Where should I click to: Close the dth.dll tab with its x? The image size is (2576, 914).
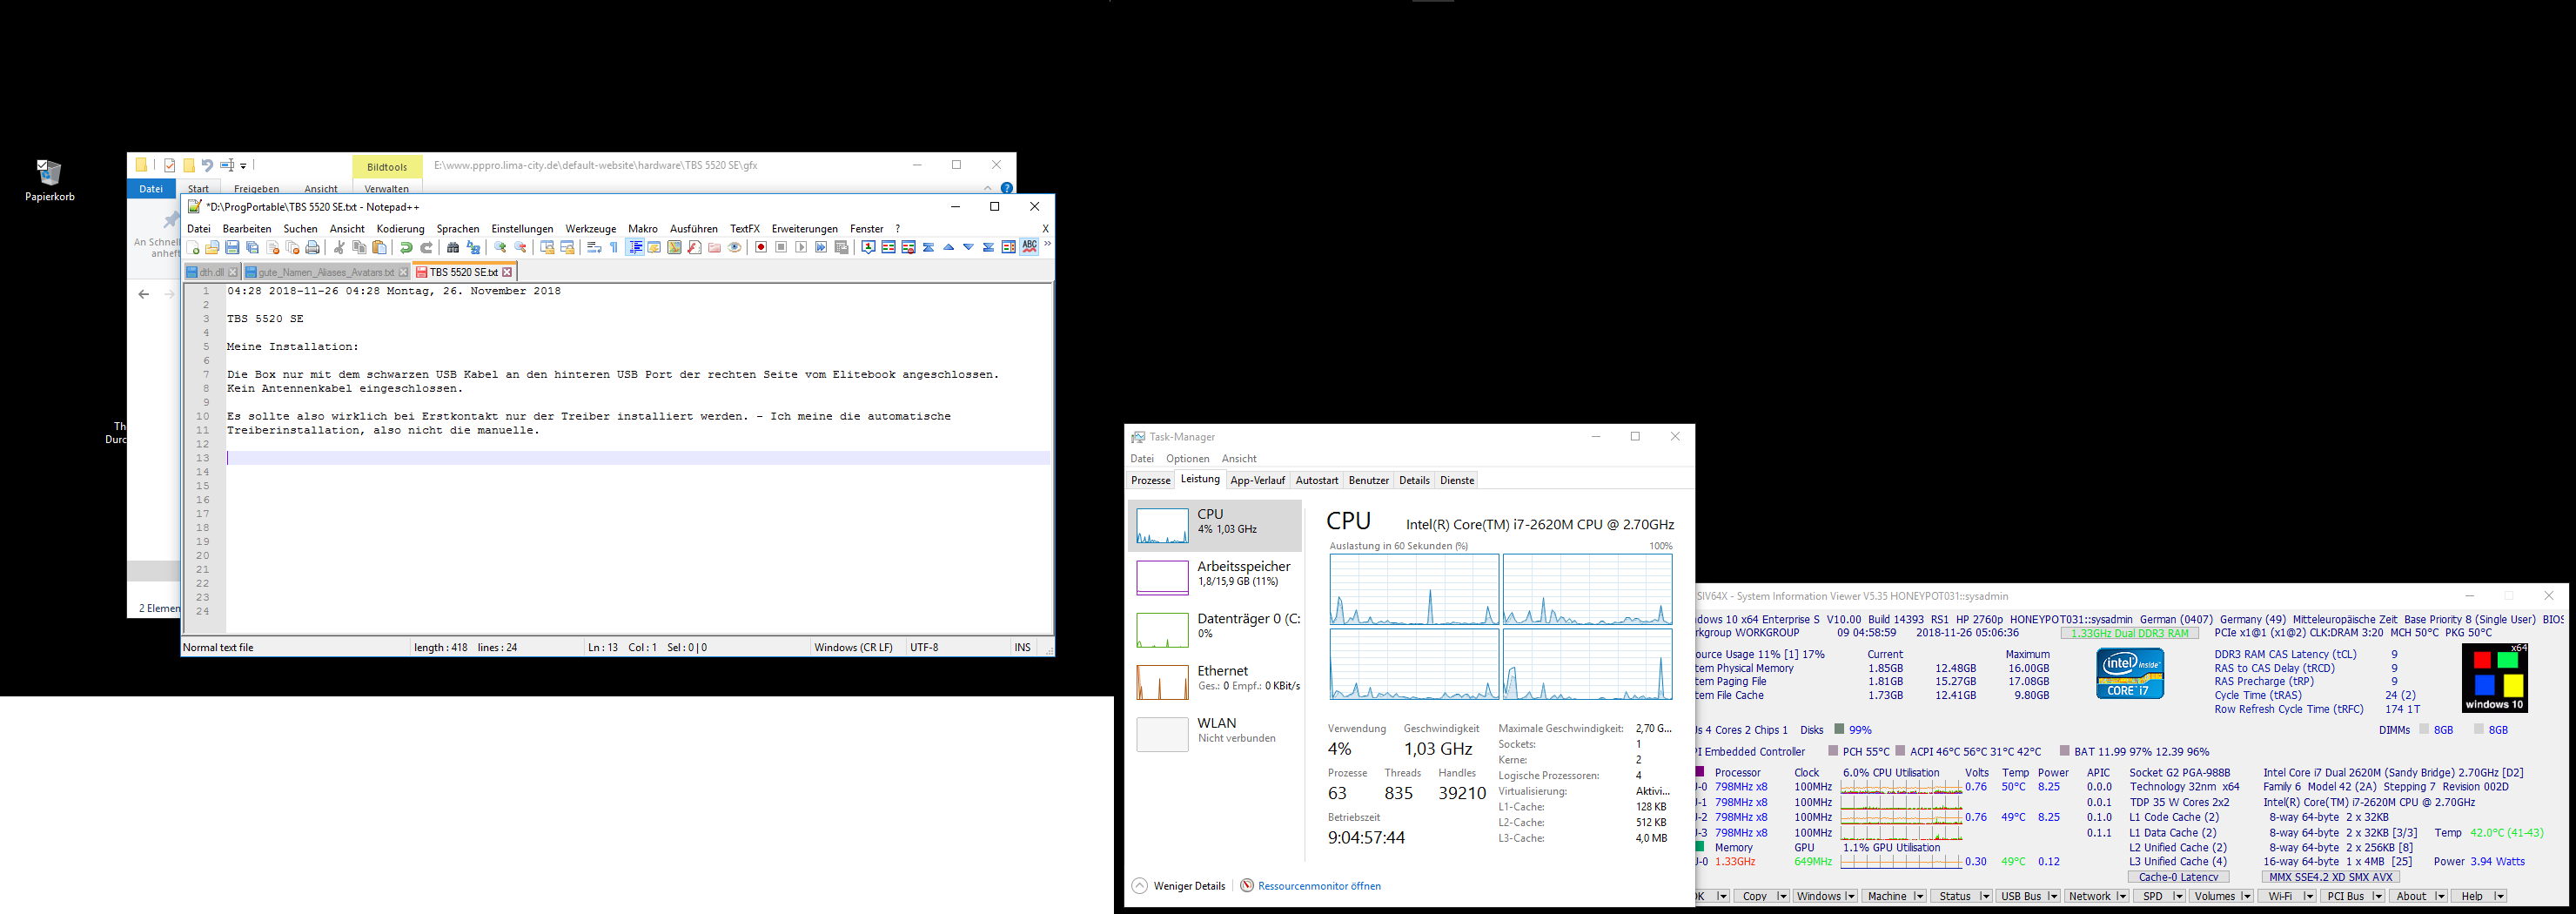pos(233,272)
